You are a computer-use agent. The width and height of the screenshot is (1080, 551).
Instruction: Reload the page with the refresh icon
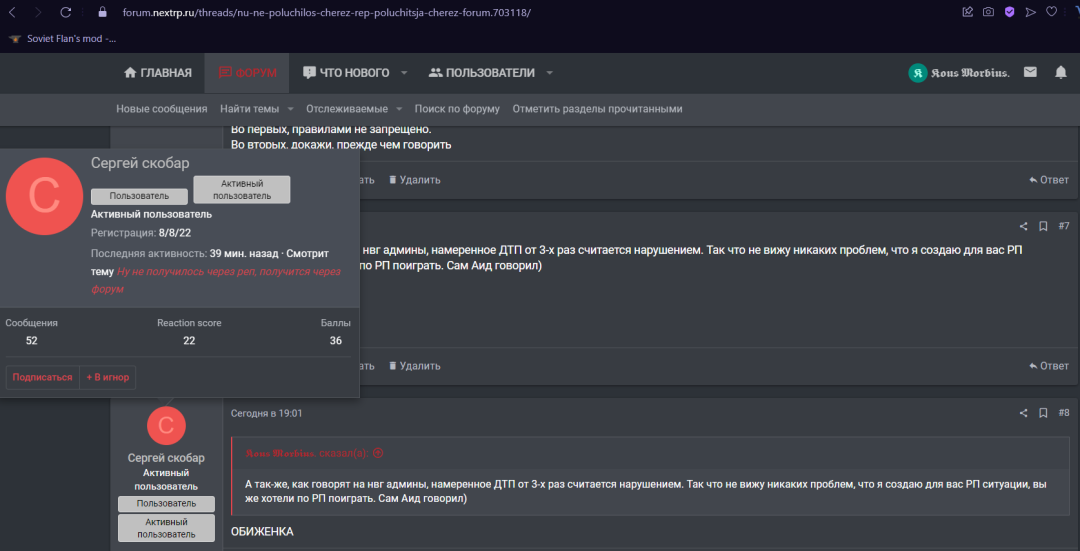pyautogui.click(x=66, y=12)
